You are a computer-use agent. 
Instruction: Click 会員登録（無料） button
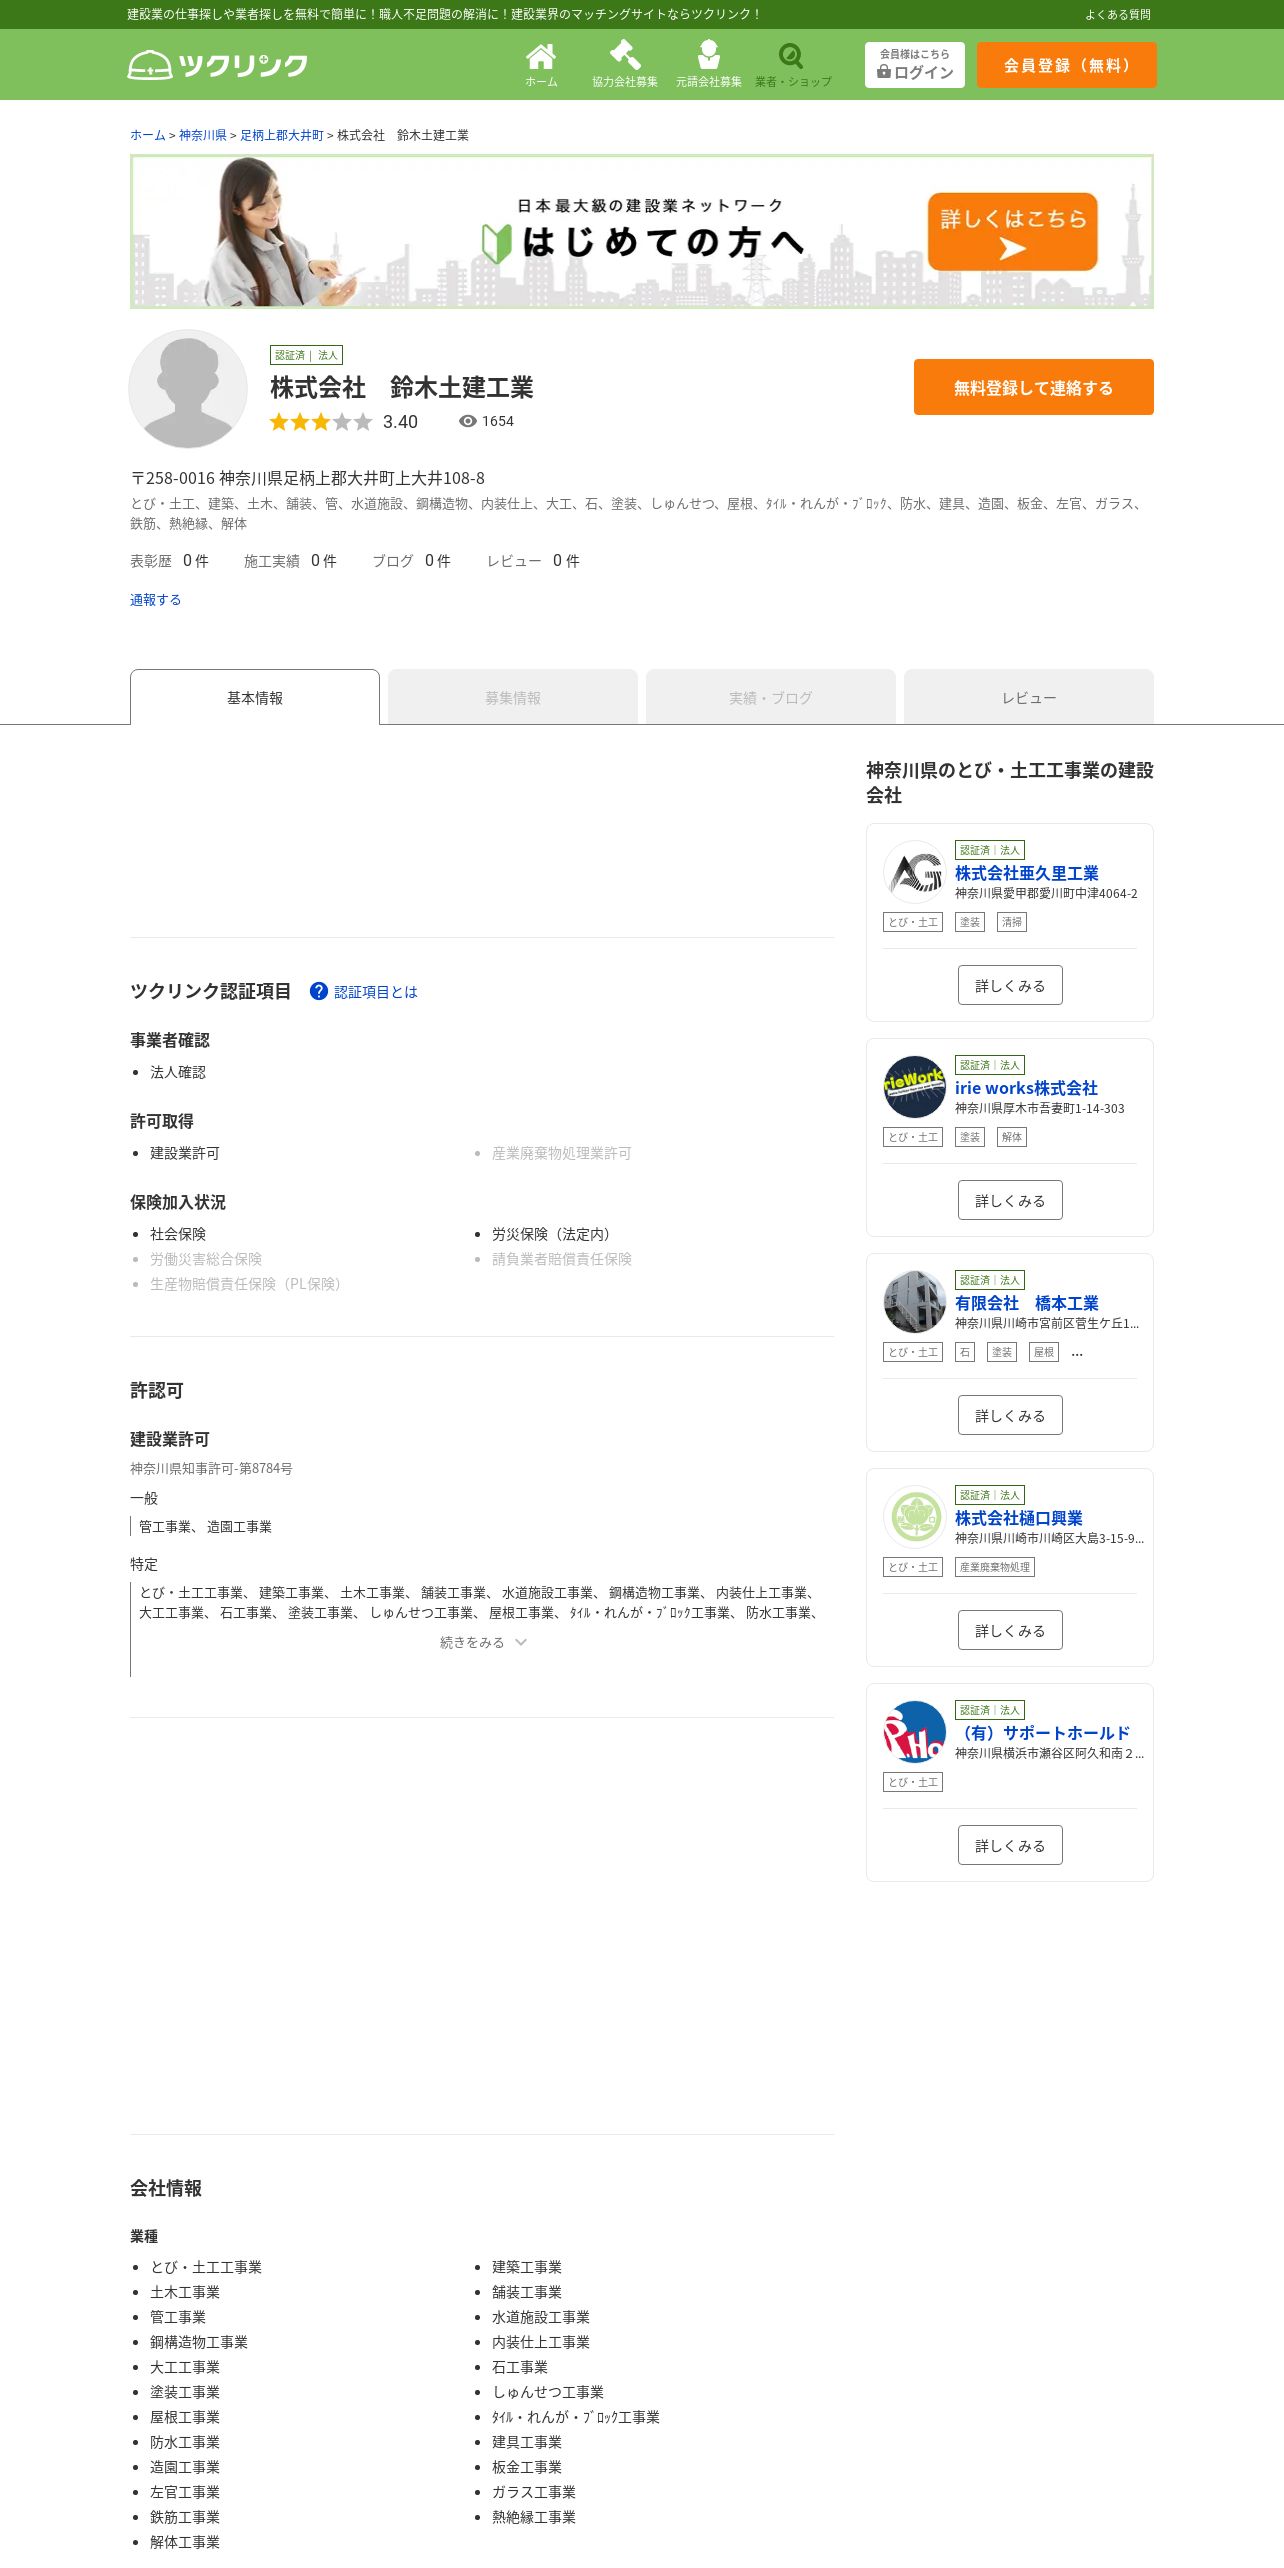pyautogui.click(x=1067, y=65)
